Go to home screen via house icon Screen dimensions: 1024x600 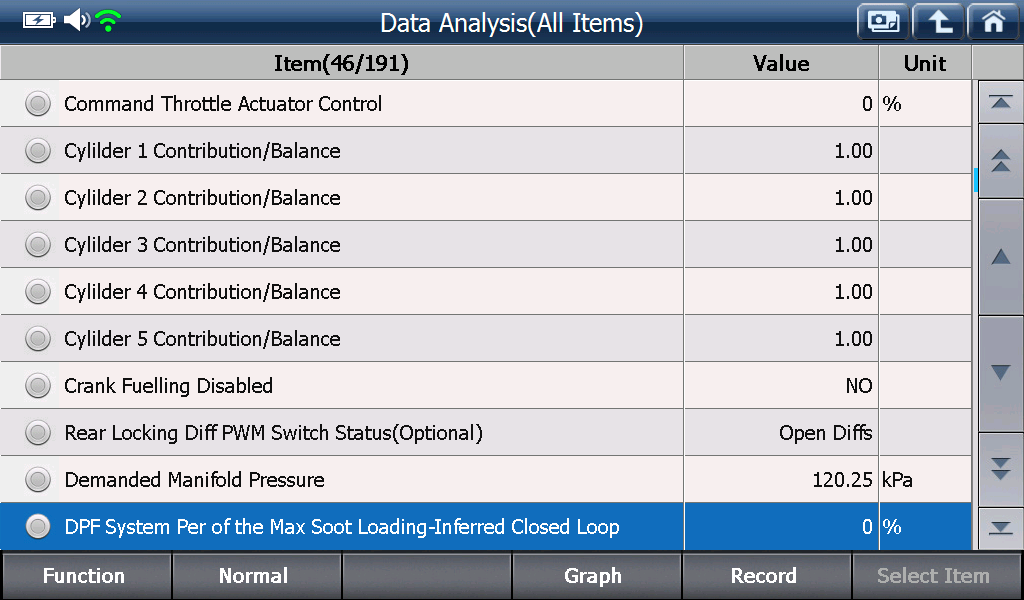coord(994,22)
